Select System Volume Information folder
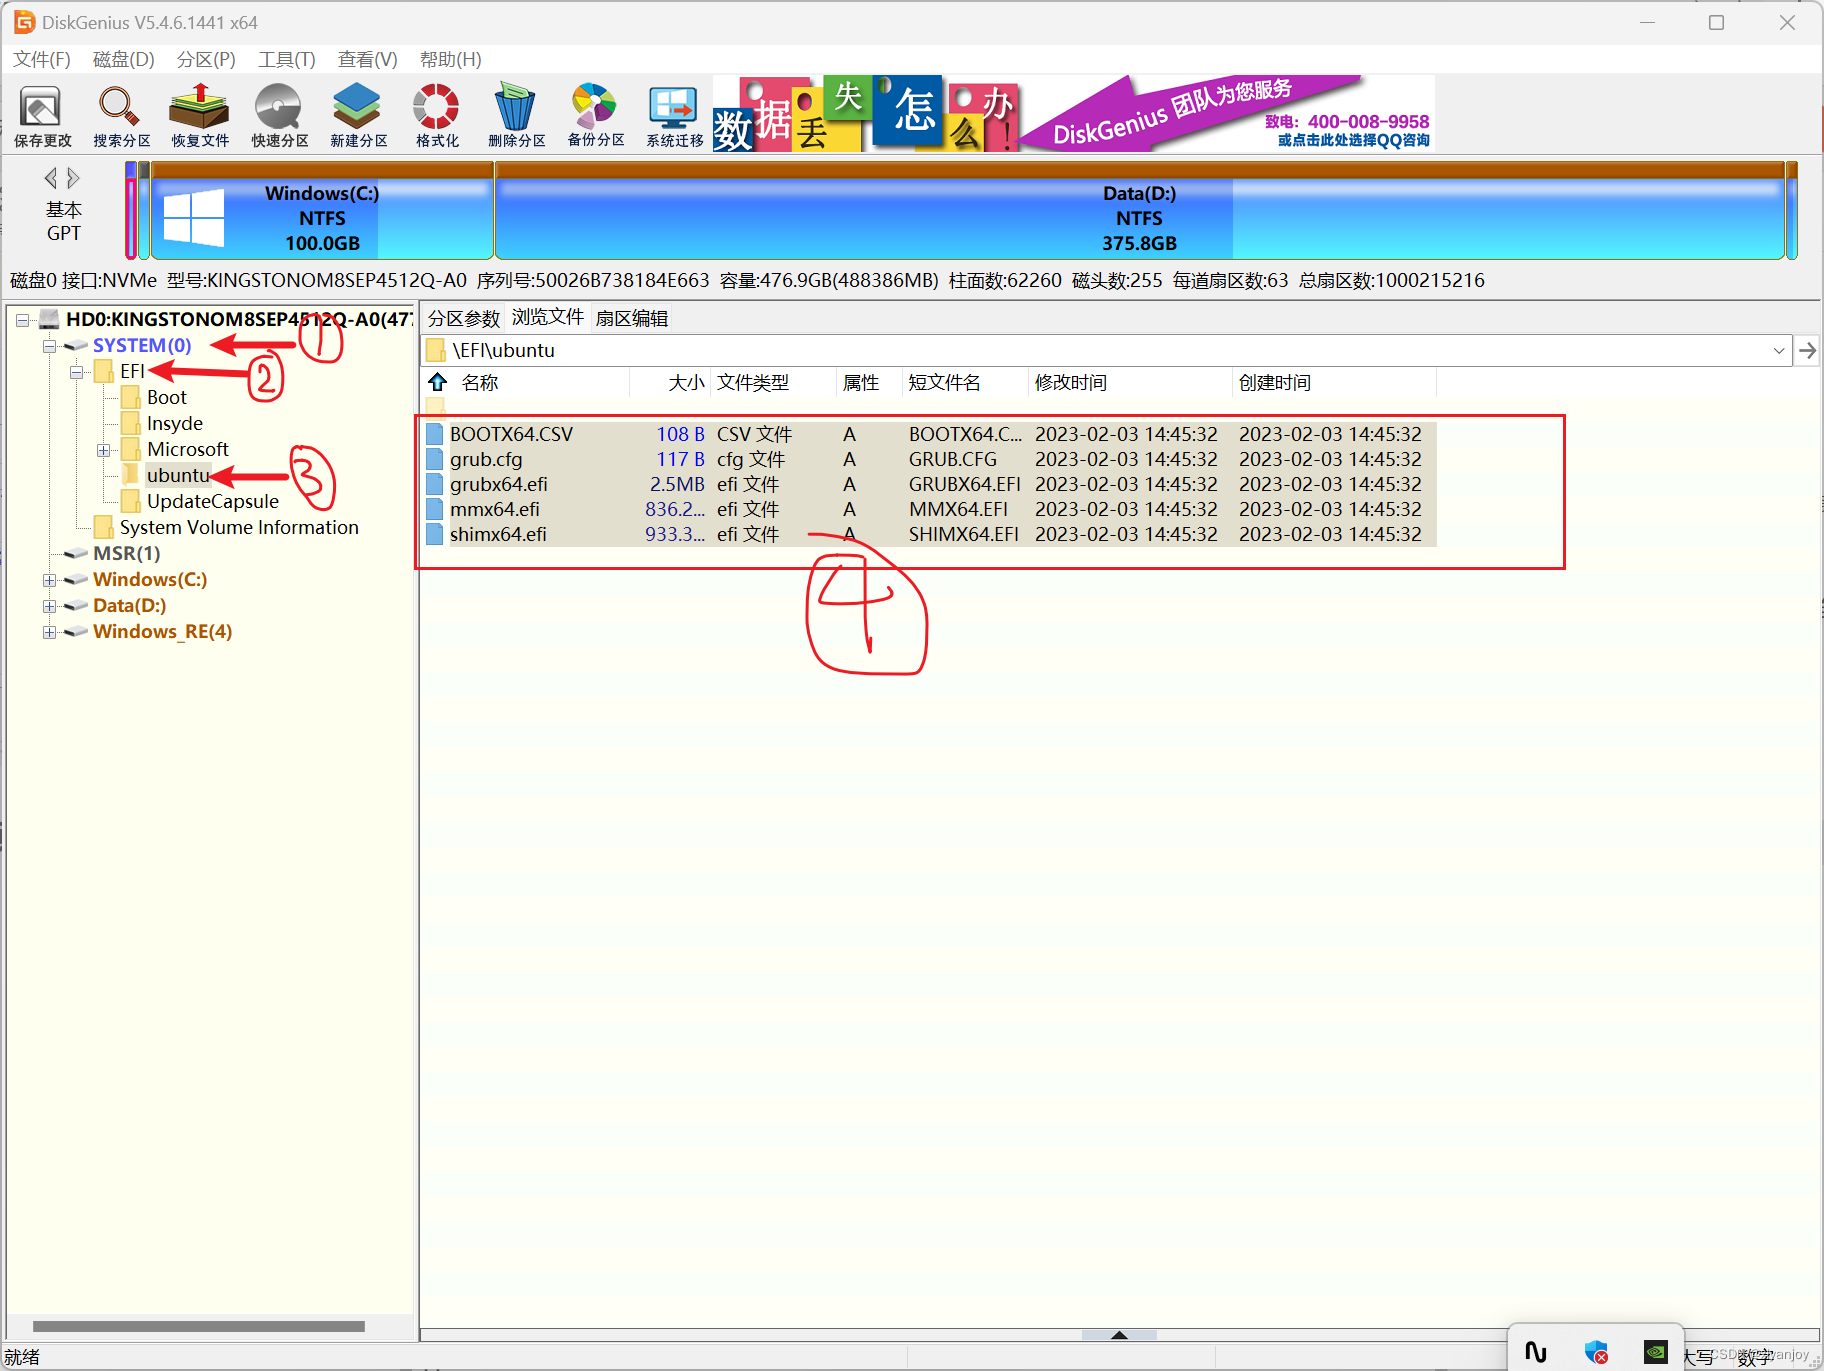1824x1371 pixels. [x=239, y=527]
